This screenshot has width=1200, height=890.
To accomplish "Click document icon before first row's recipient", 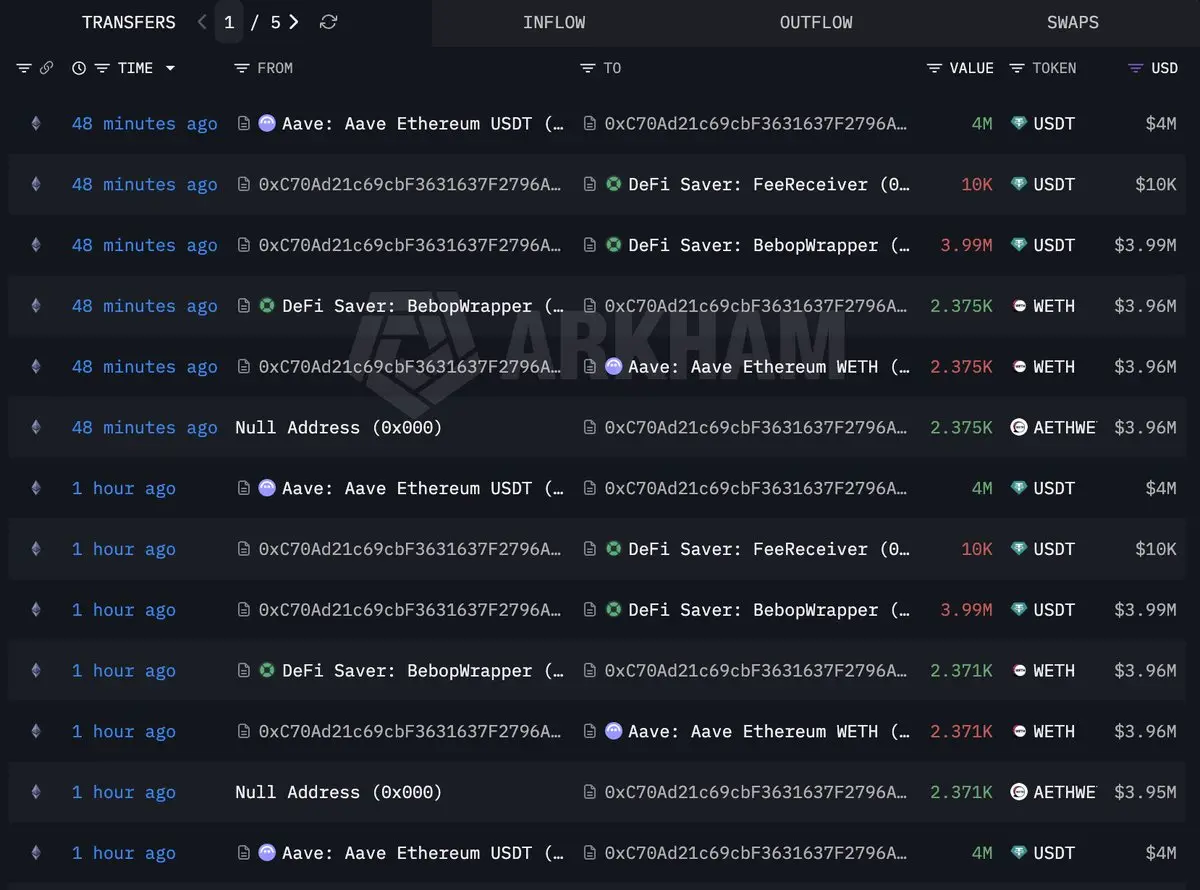I will [x=590, y=124].
